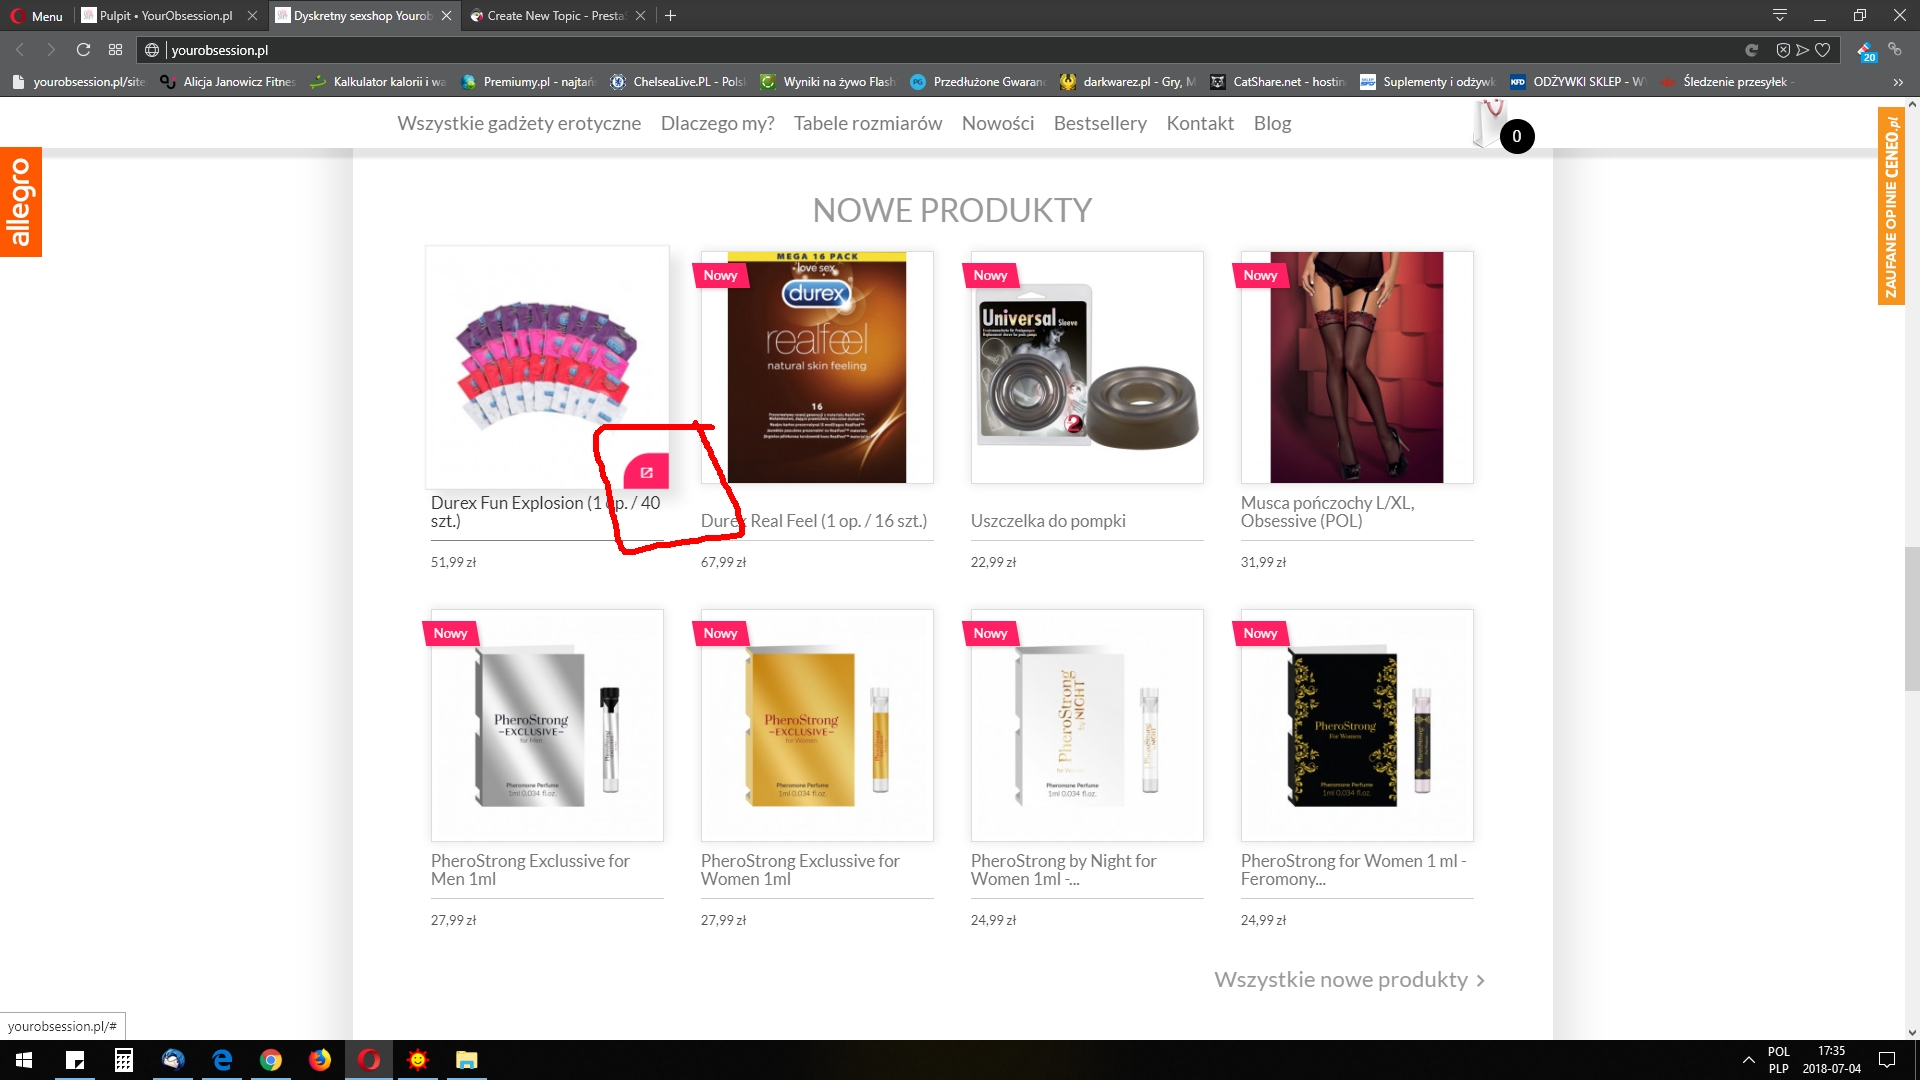Open the extension icon with the 20 badge
Screen dimensions: 1920x1080
pos(1866,51)
